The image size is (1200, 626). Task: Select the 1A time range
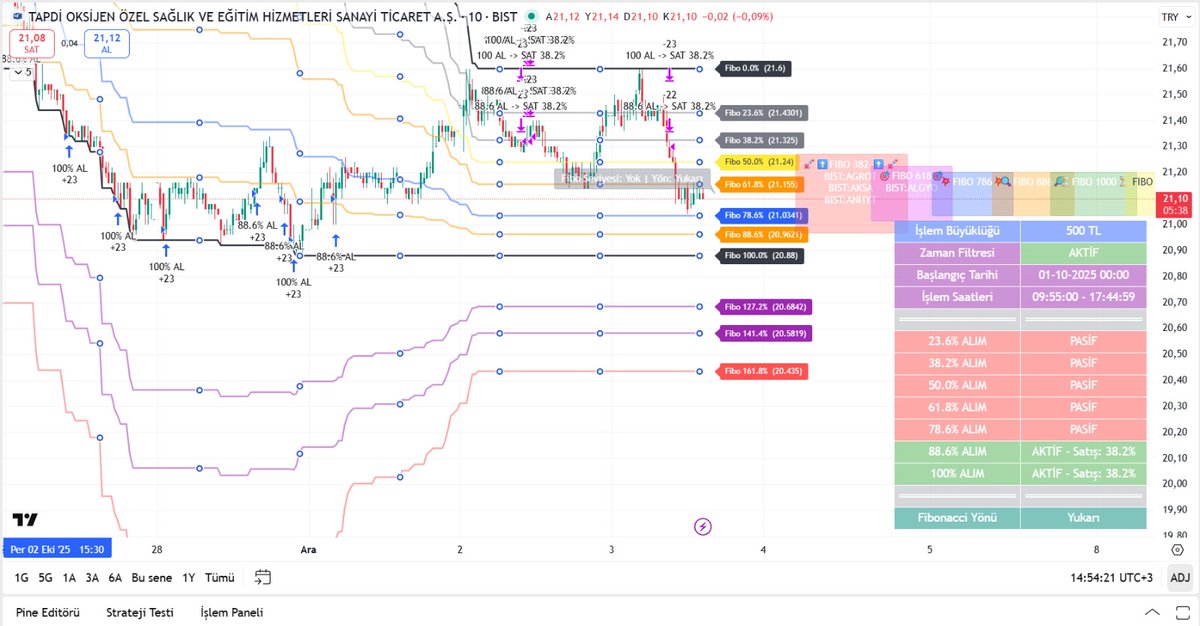(69, 578)
